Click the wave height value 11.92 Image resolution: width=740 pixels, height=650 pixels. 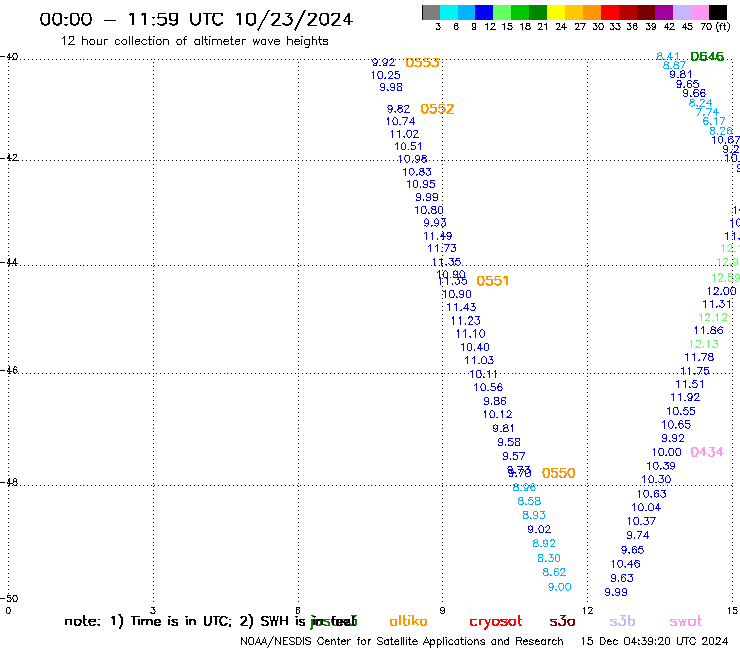click(x=685, y=397)
